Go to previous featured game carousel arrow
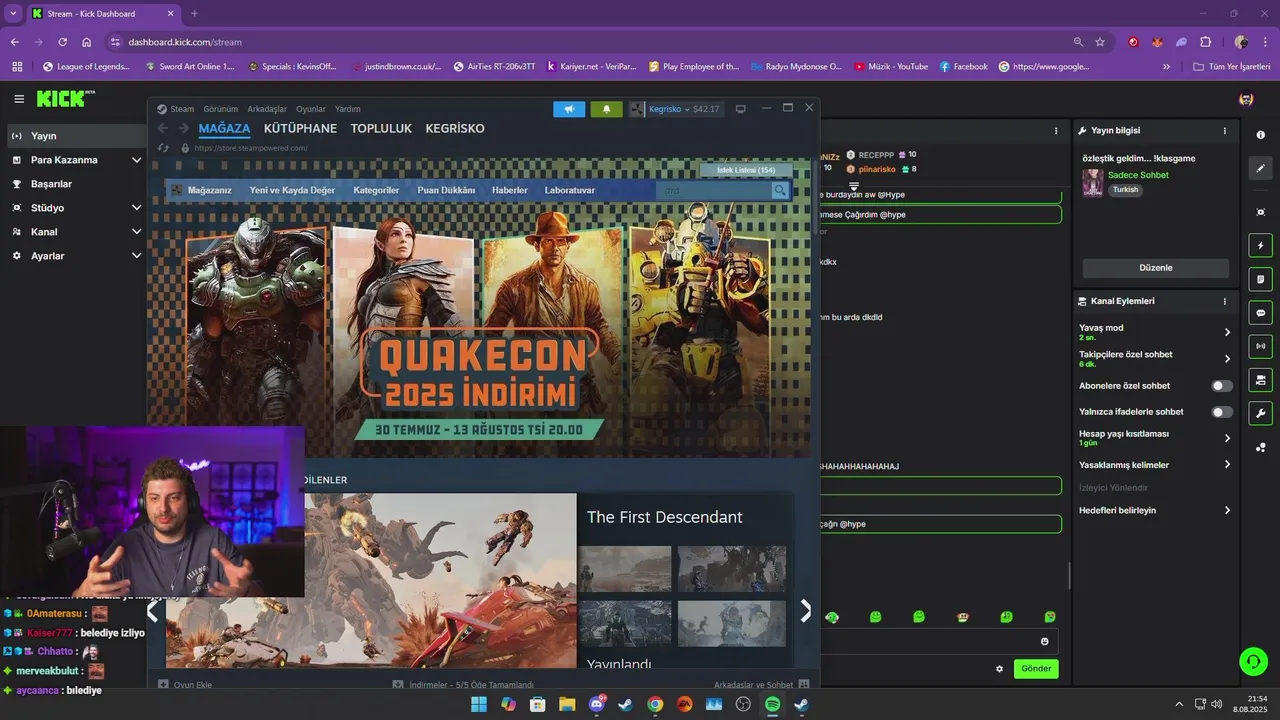Viewport: 1280px width, 720px height. pyautogui.click(x=153, y=611)
